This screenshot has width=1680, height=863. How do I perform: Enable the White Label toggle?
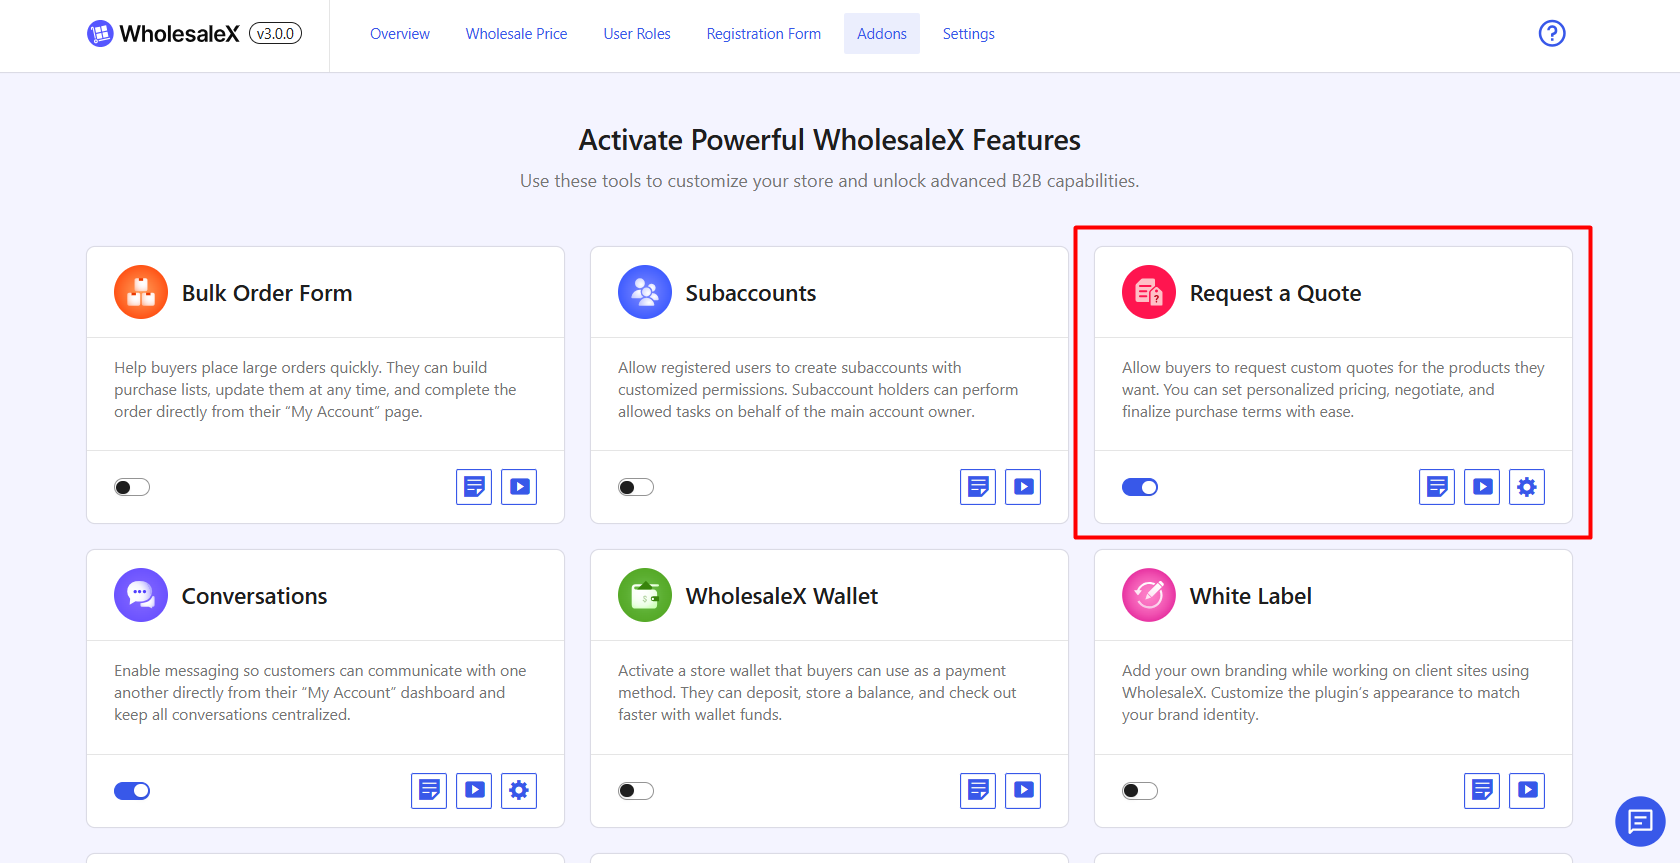(1140, 791)
